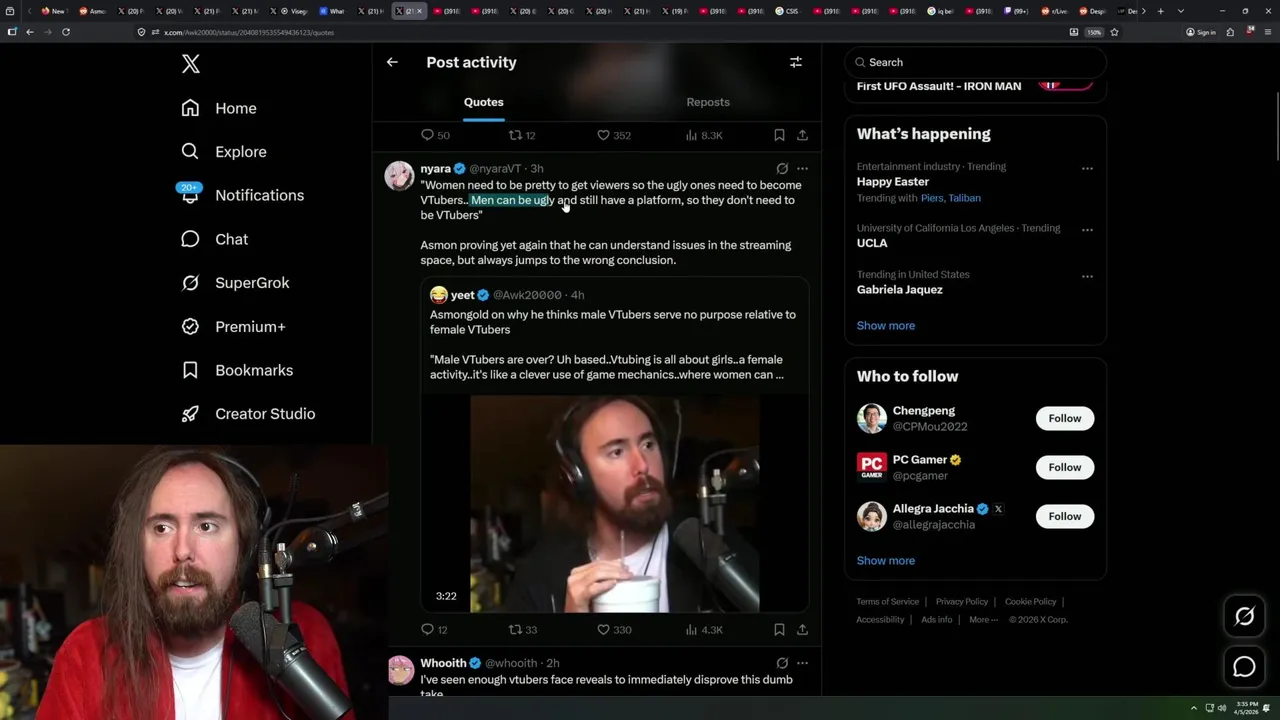Open Grok actions on nyara's post
Viewport: 1280px width, 720px height.
pyautogui.click(x=782, y=168)
